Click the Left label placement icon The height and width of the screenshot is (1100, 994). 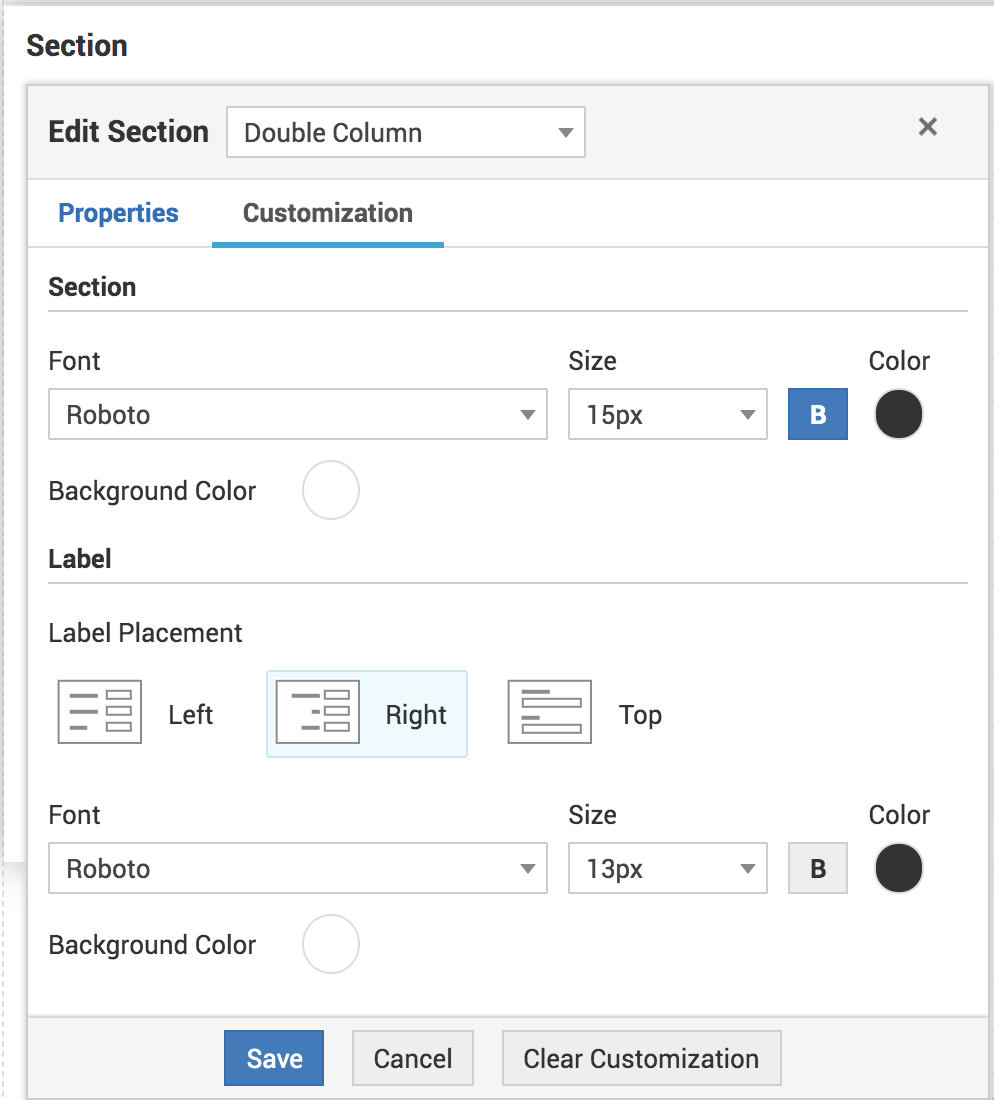[100, 712]
